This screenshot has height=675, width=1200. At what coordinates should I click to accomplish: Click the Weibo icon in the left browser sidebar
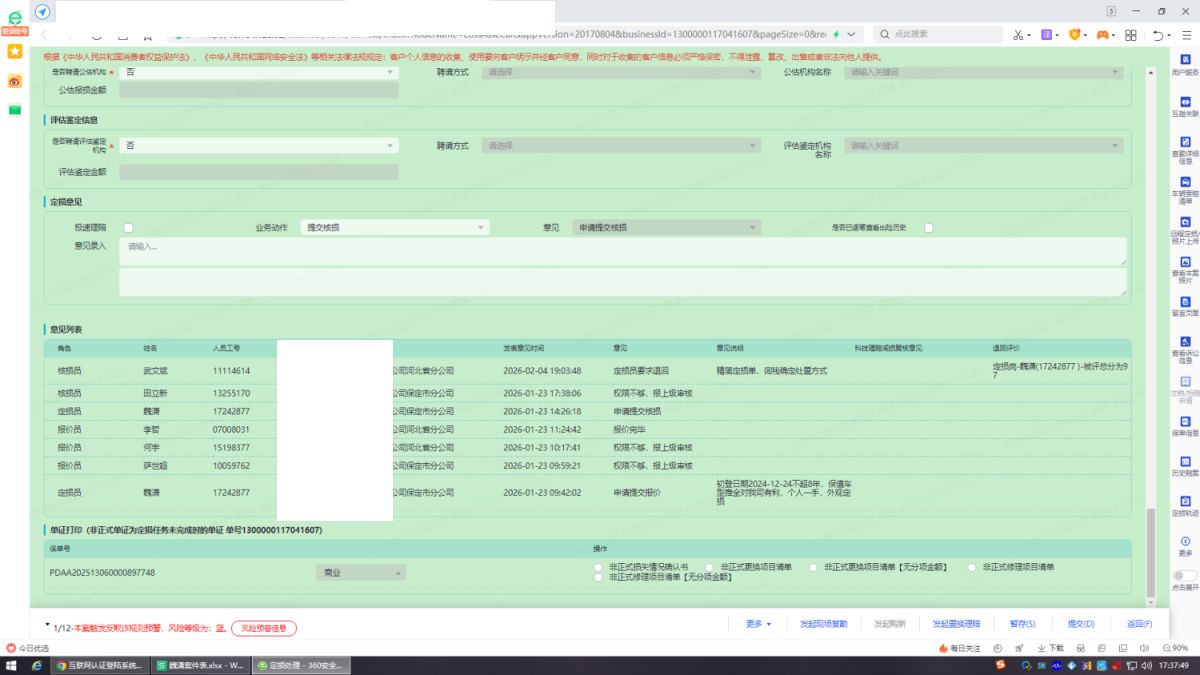tap(15, 81)
